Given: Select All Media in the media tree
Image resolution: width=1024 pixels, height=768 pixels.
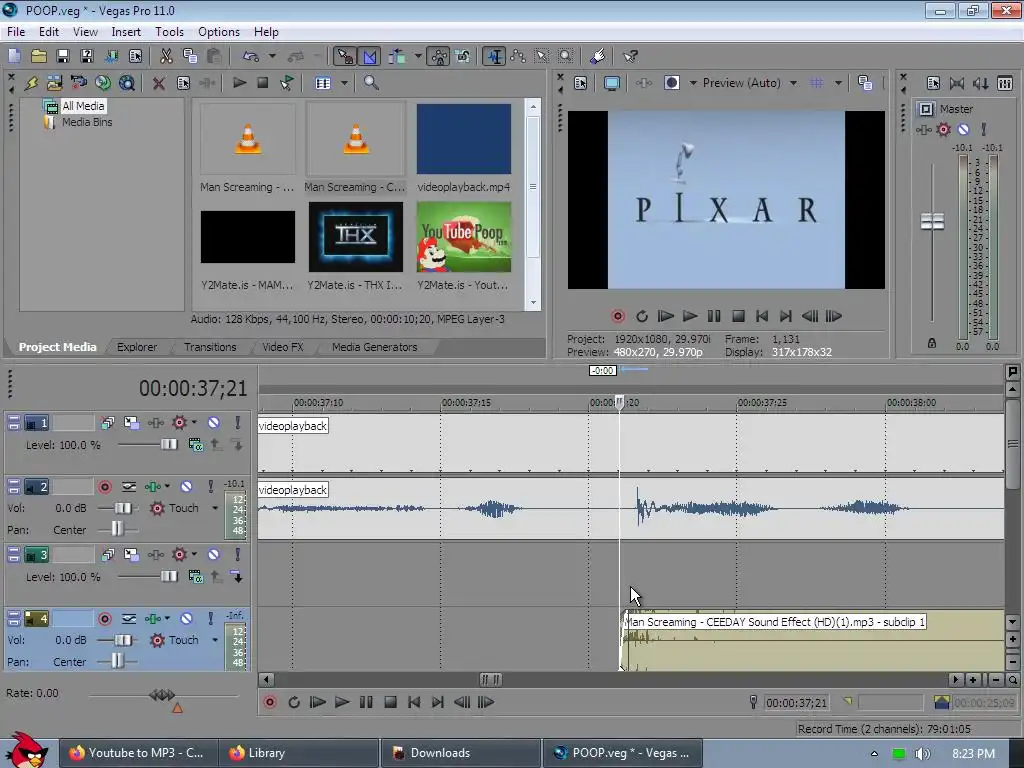Looking at the screenshot, I should pos(83,106).
